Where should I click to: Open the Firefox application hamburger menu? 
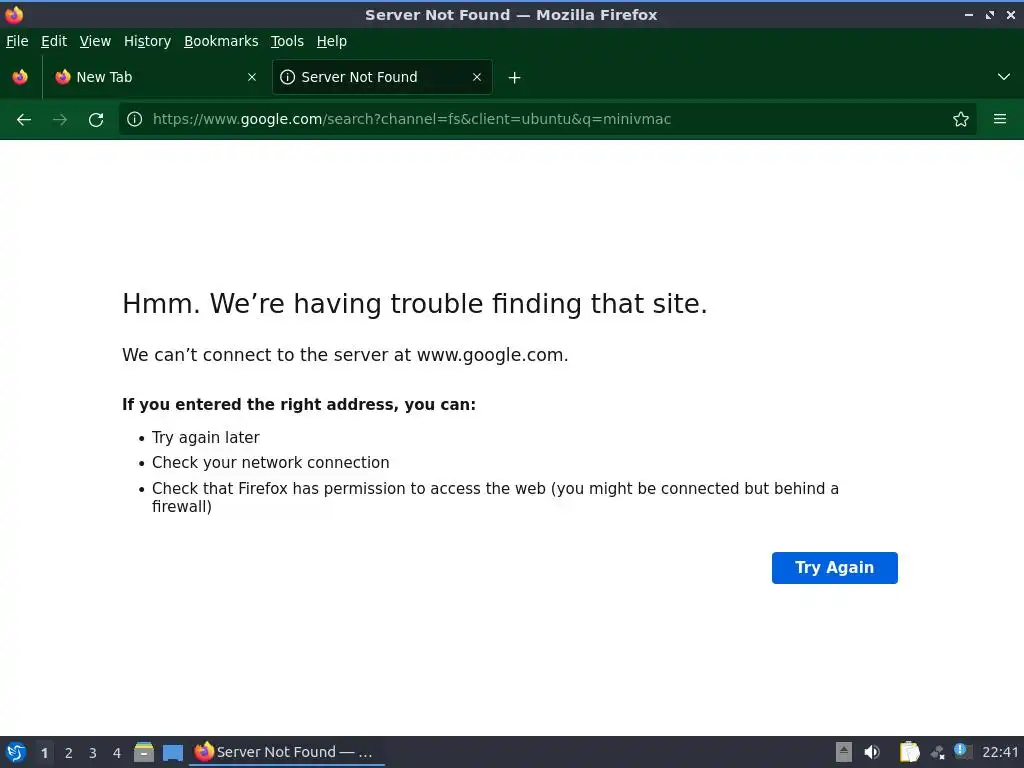pyautogui.click(x=1000, y=119)
